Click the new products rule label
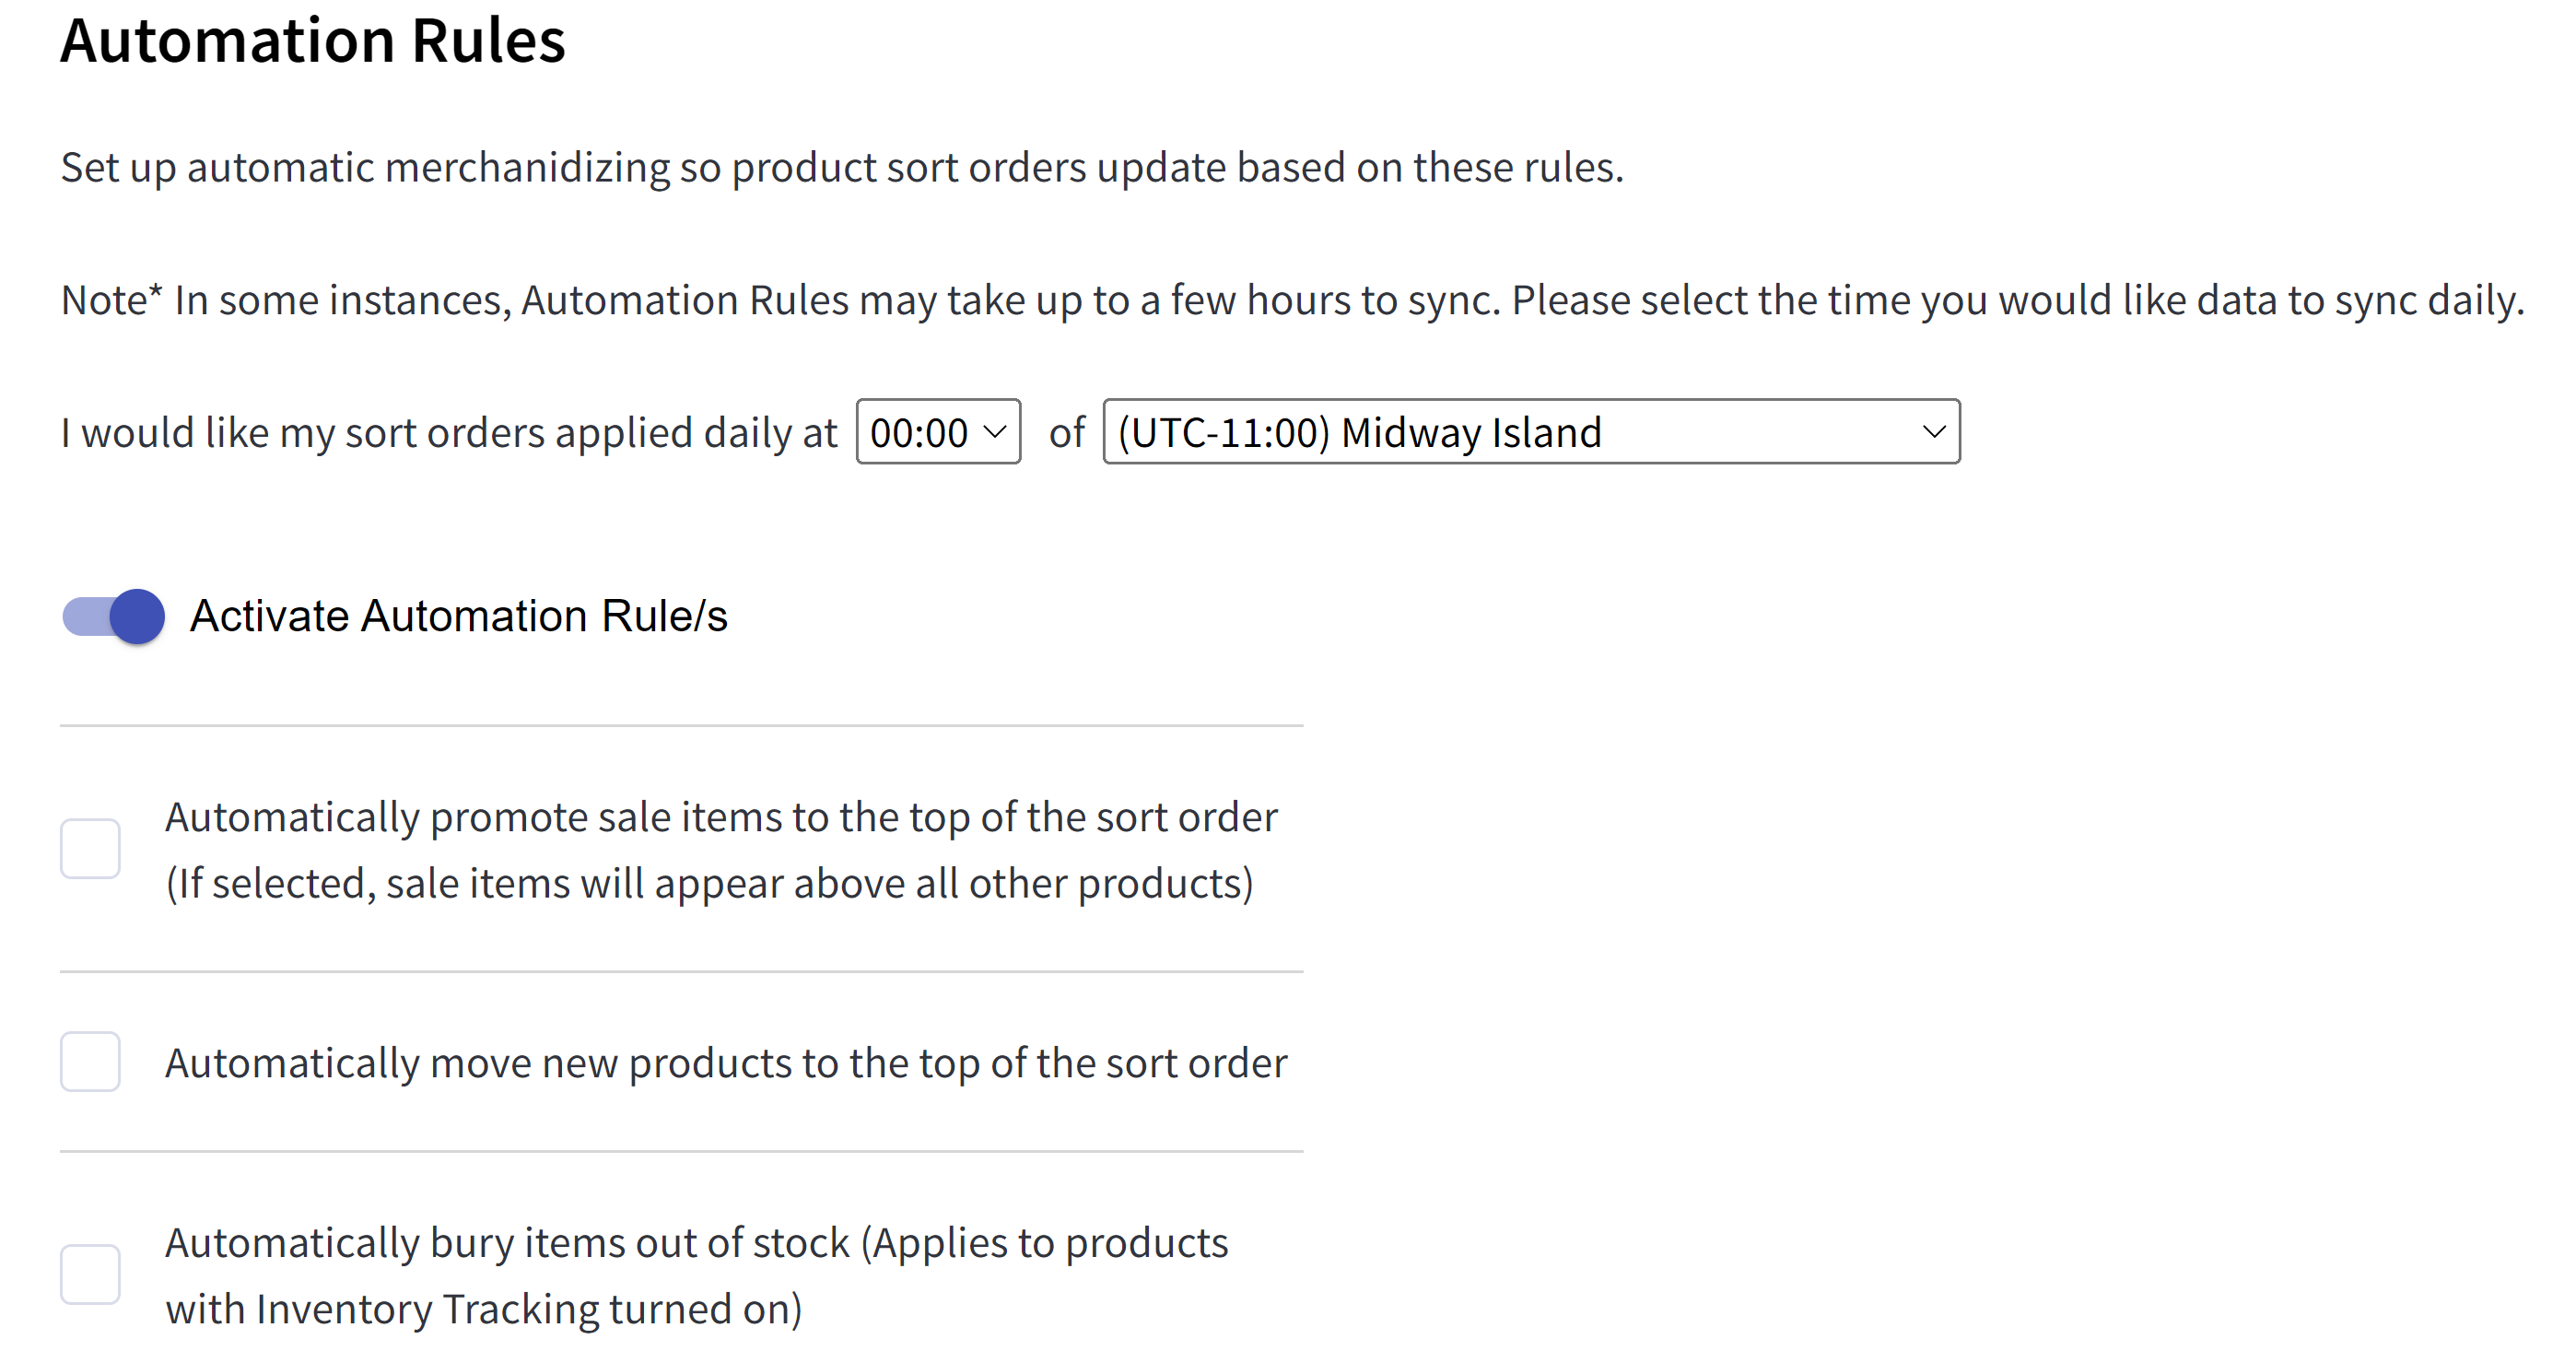The height and width of the screenshot is (1351, 2576). click(725, 1062)
